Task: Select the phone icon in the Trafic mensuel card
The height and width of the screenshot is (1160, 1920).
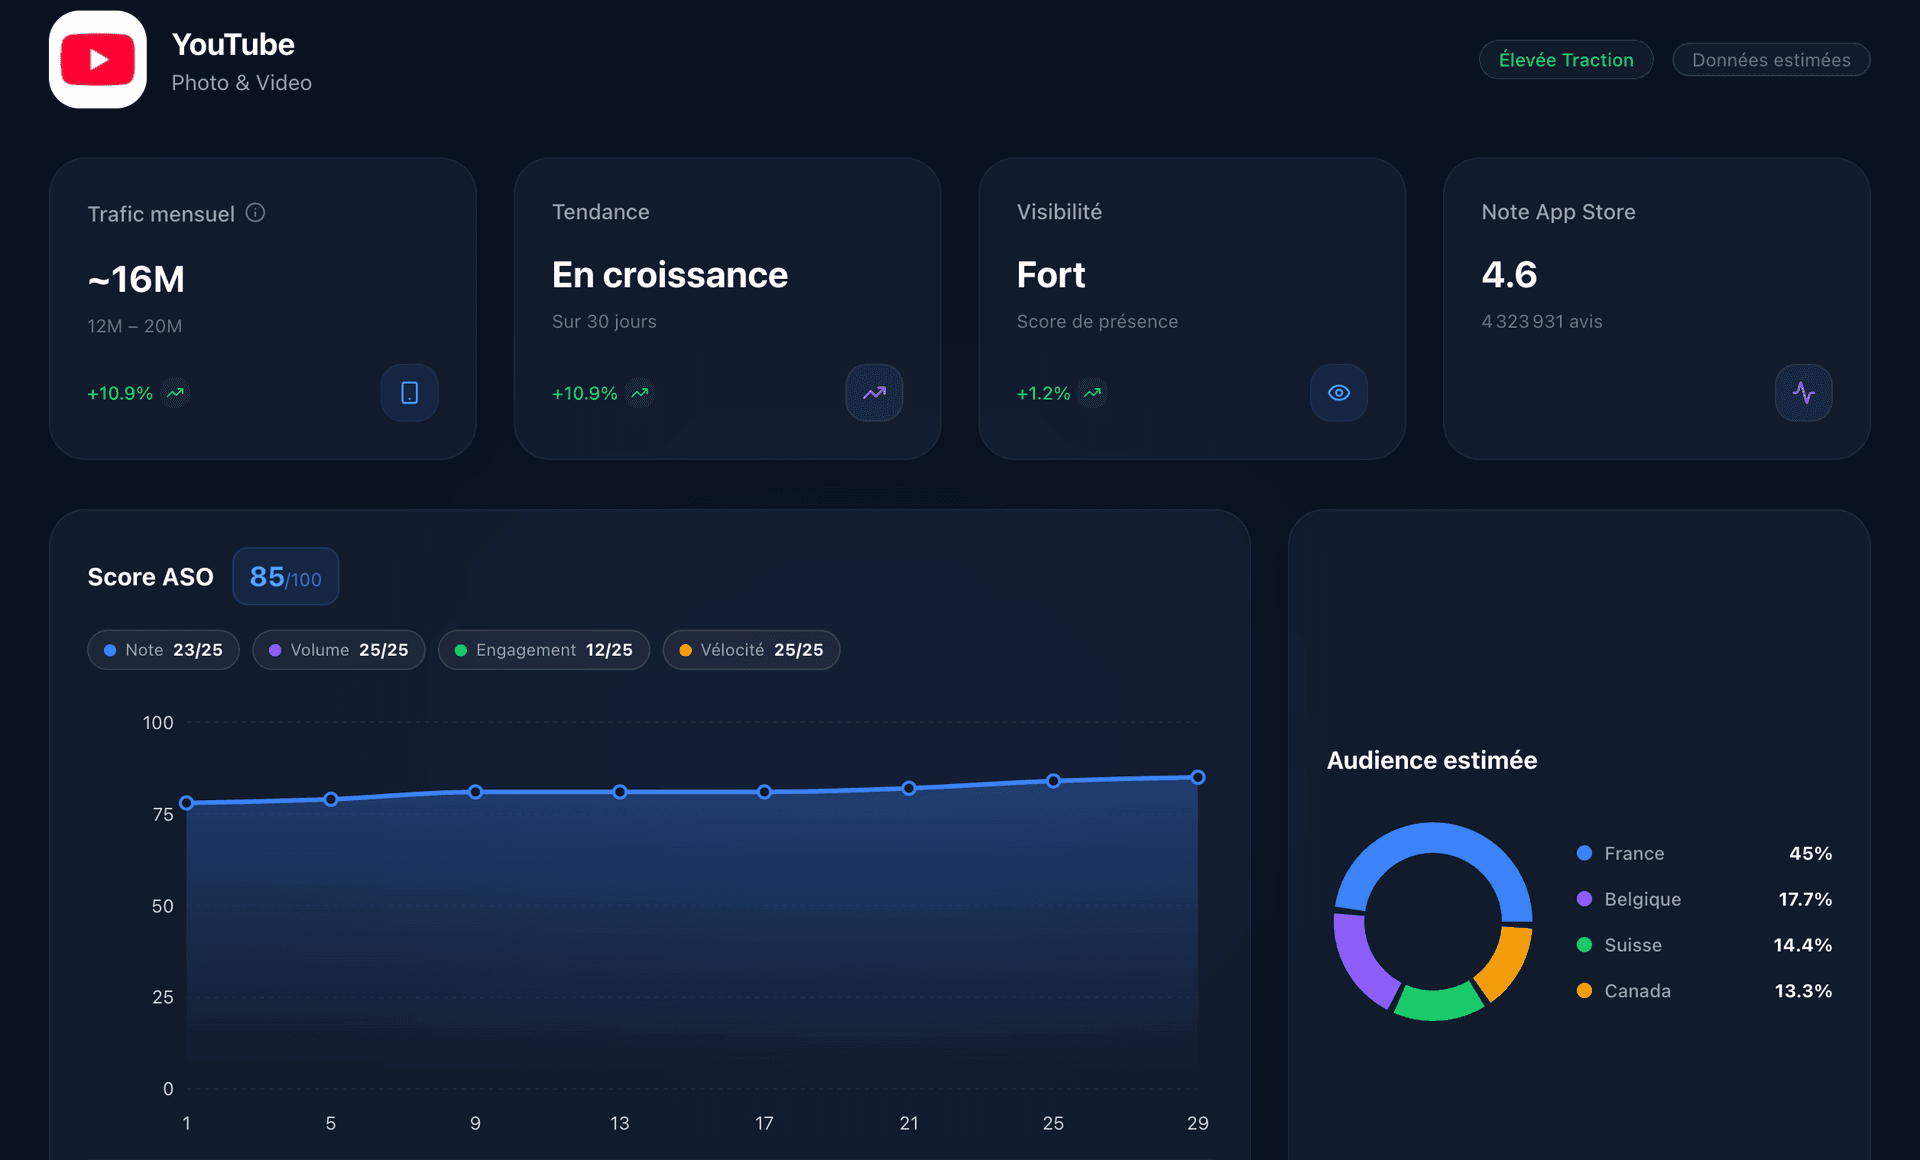Action: [409, 392]
